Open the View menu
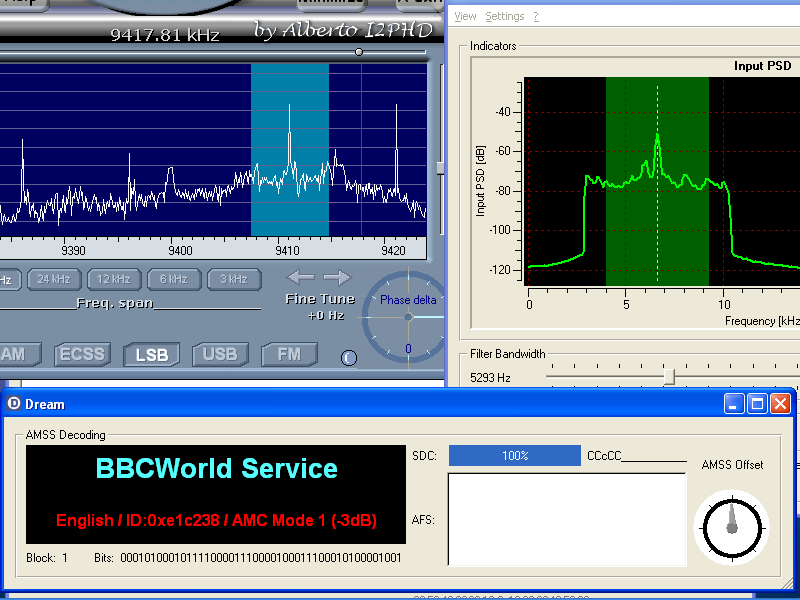The height and width of the screenshot is (600, 800). [465, 16]
